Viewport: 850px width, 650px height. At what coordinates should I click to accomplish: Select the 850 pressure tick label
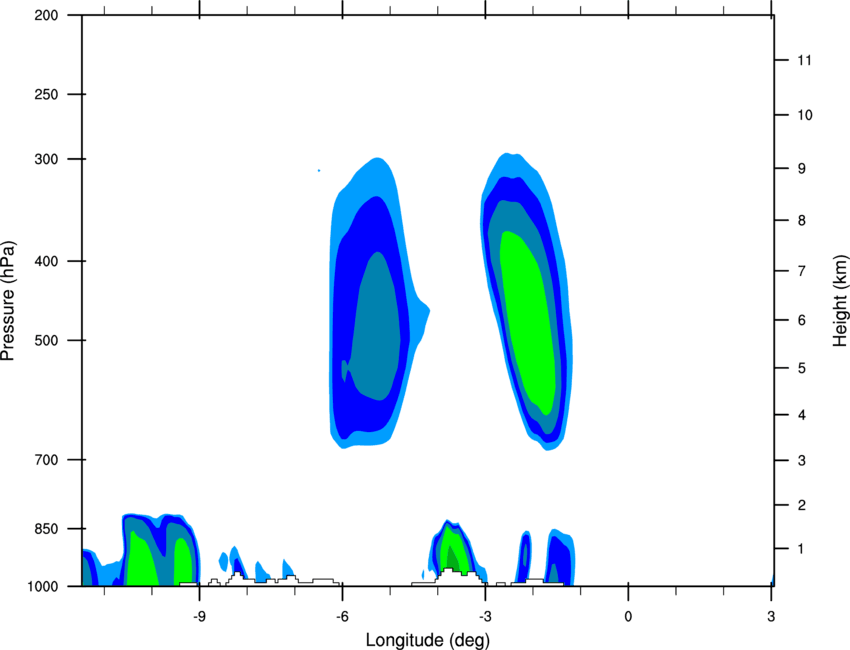click(46, 529)
